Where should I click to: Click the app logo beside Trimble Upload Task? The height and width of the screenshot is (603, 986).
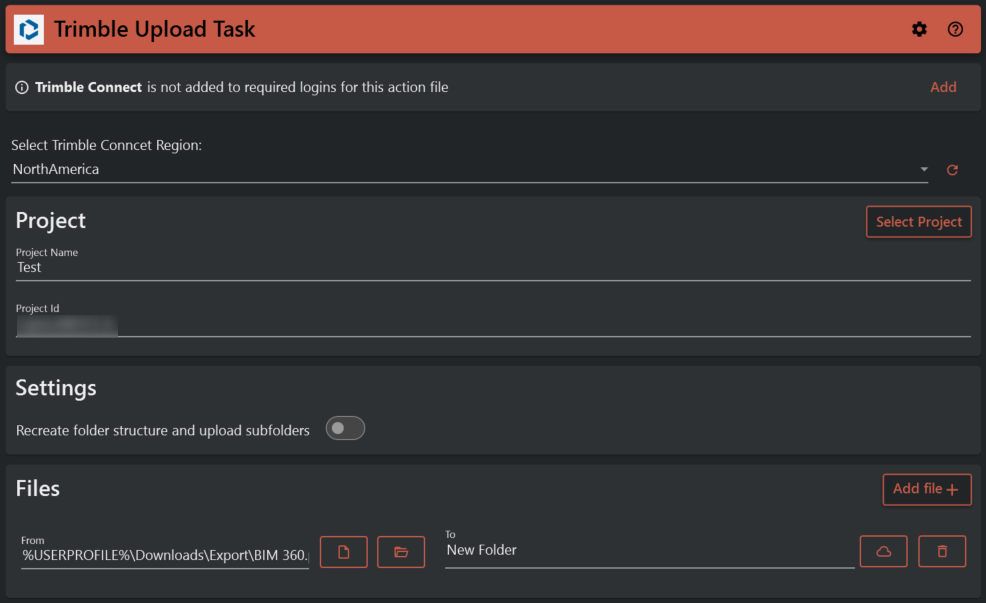tap(29, 30)
